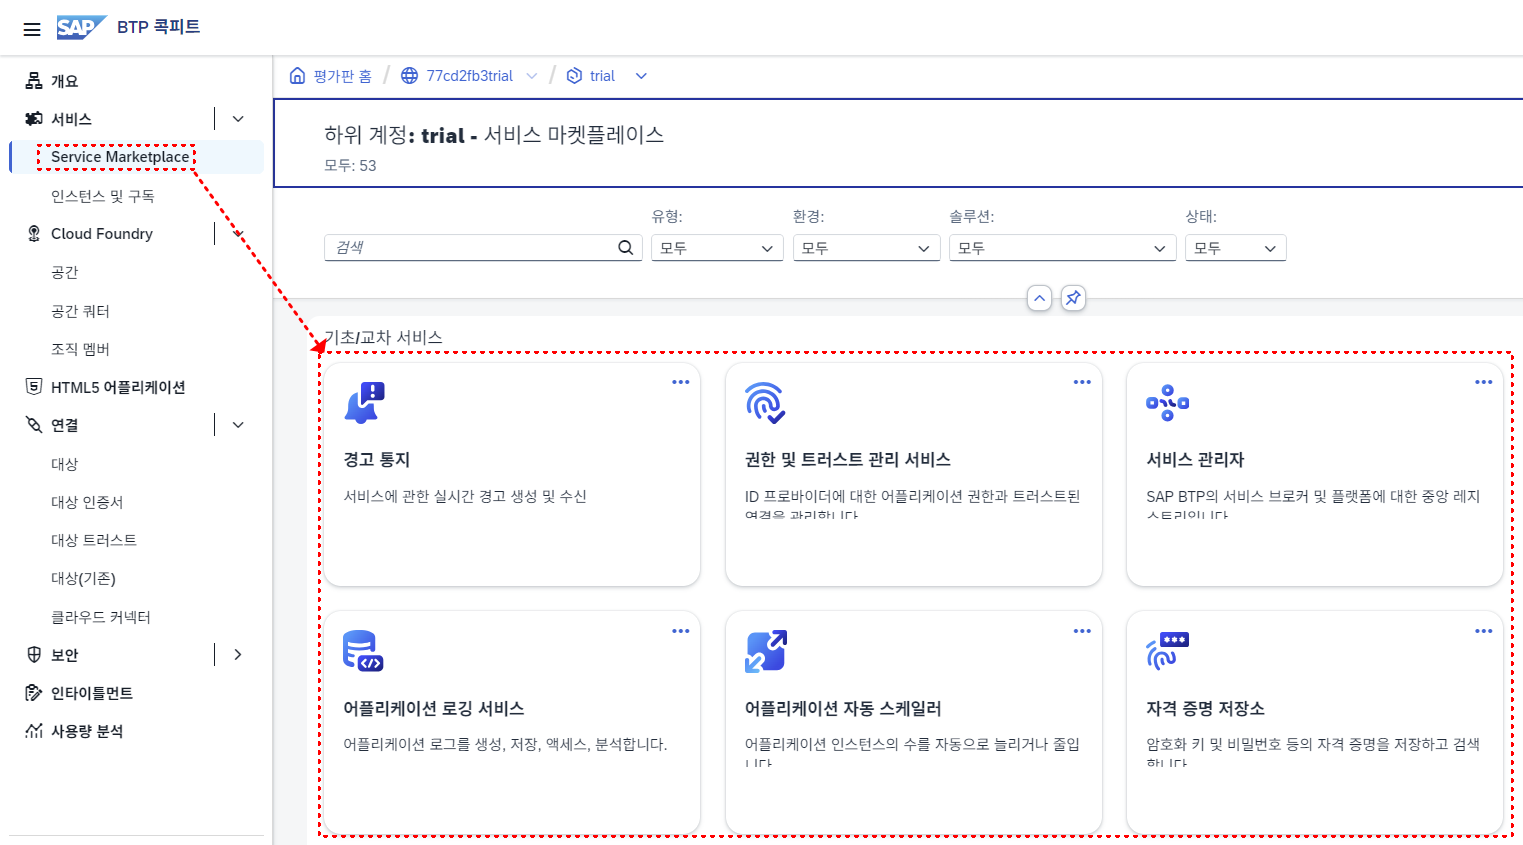Open 대상 under 연결
Viewport: 1523px width, 845px height.
coord(65,464)
